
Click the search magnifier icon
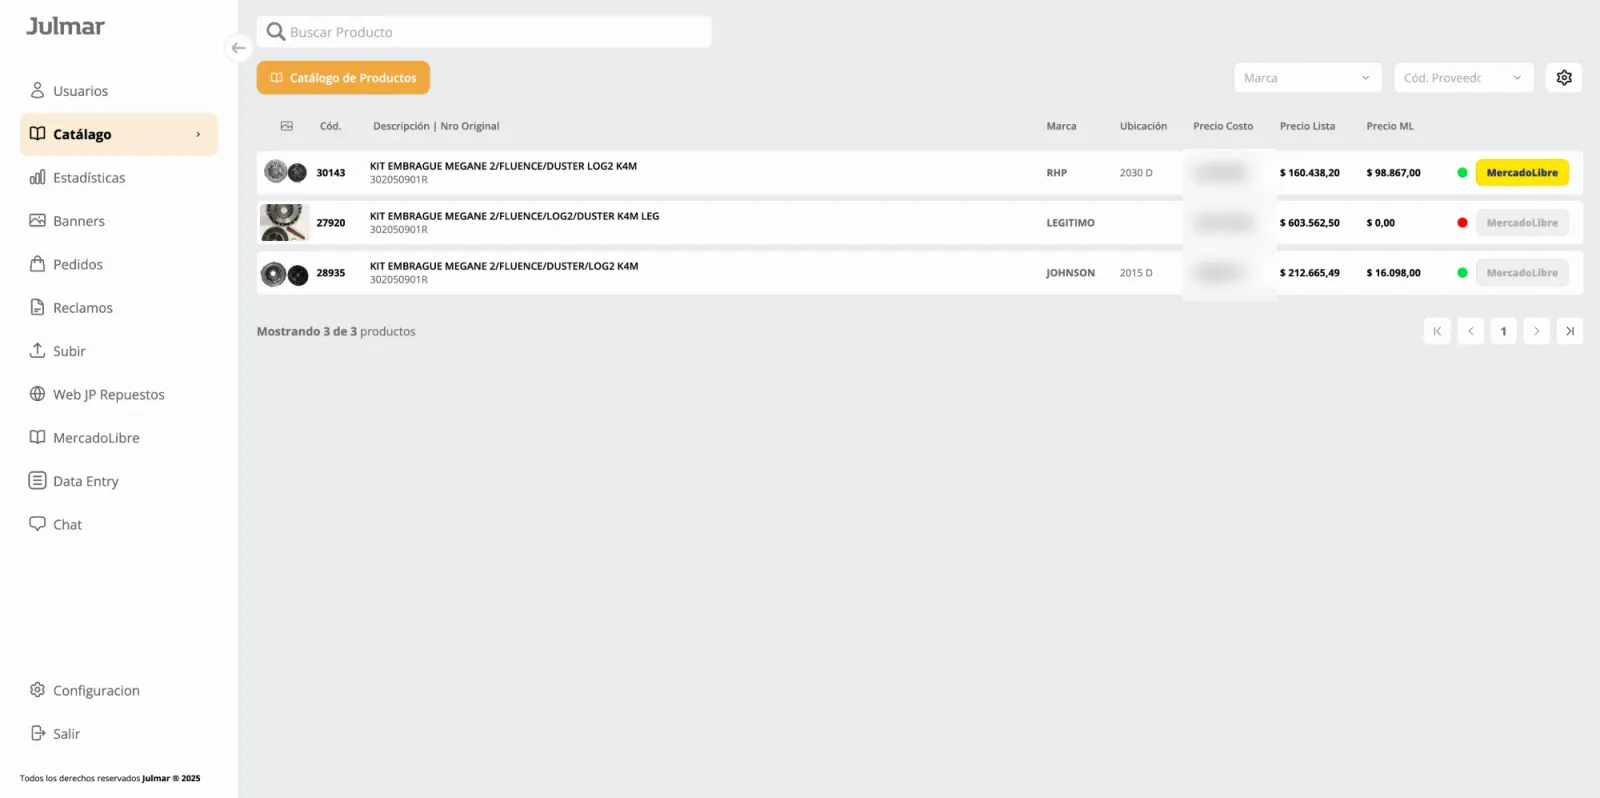pyautogui.click(x=276, y=32)
